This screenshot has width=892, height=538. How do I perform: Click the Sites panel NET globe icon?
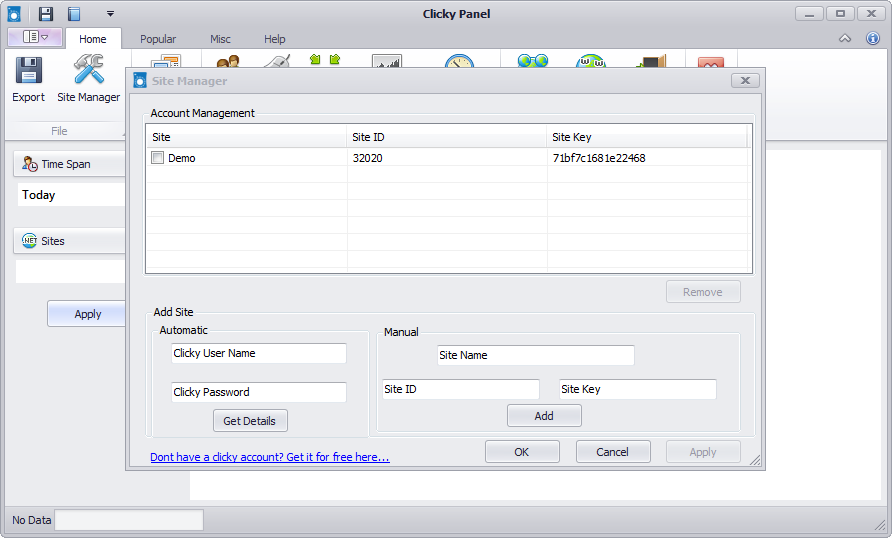[x=30, y=241]
